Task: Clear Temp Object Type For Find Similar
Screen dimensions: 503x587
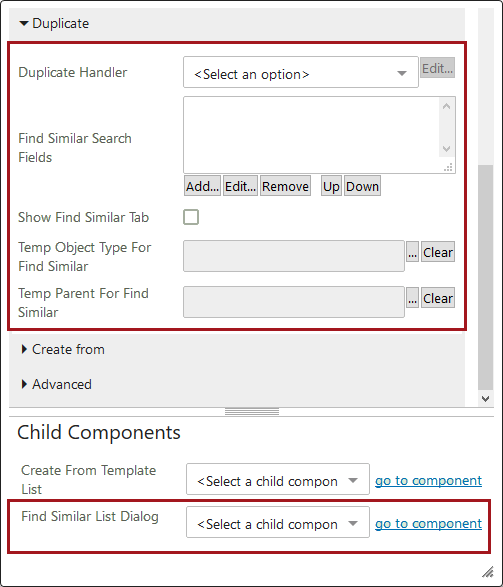Action: click(x=438, y=252)
